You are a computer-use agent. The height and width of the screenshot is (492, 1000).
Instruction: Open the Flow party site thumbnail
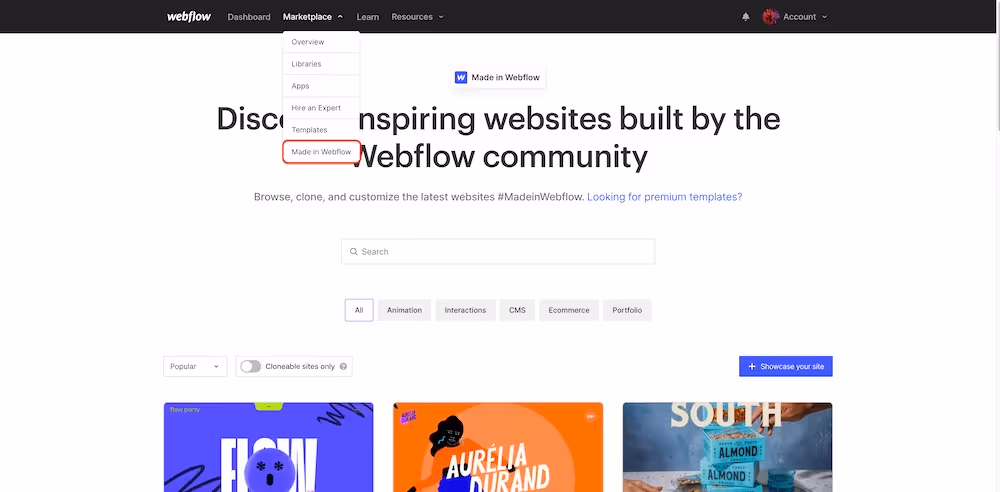point(268,447)
